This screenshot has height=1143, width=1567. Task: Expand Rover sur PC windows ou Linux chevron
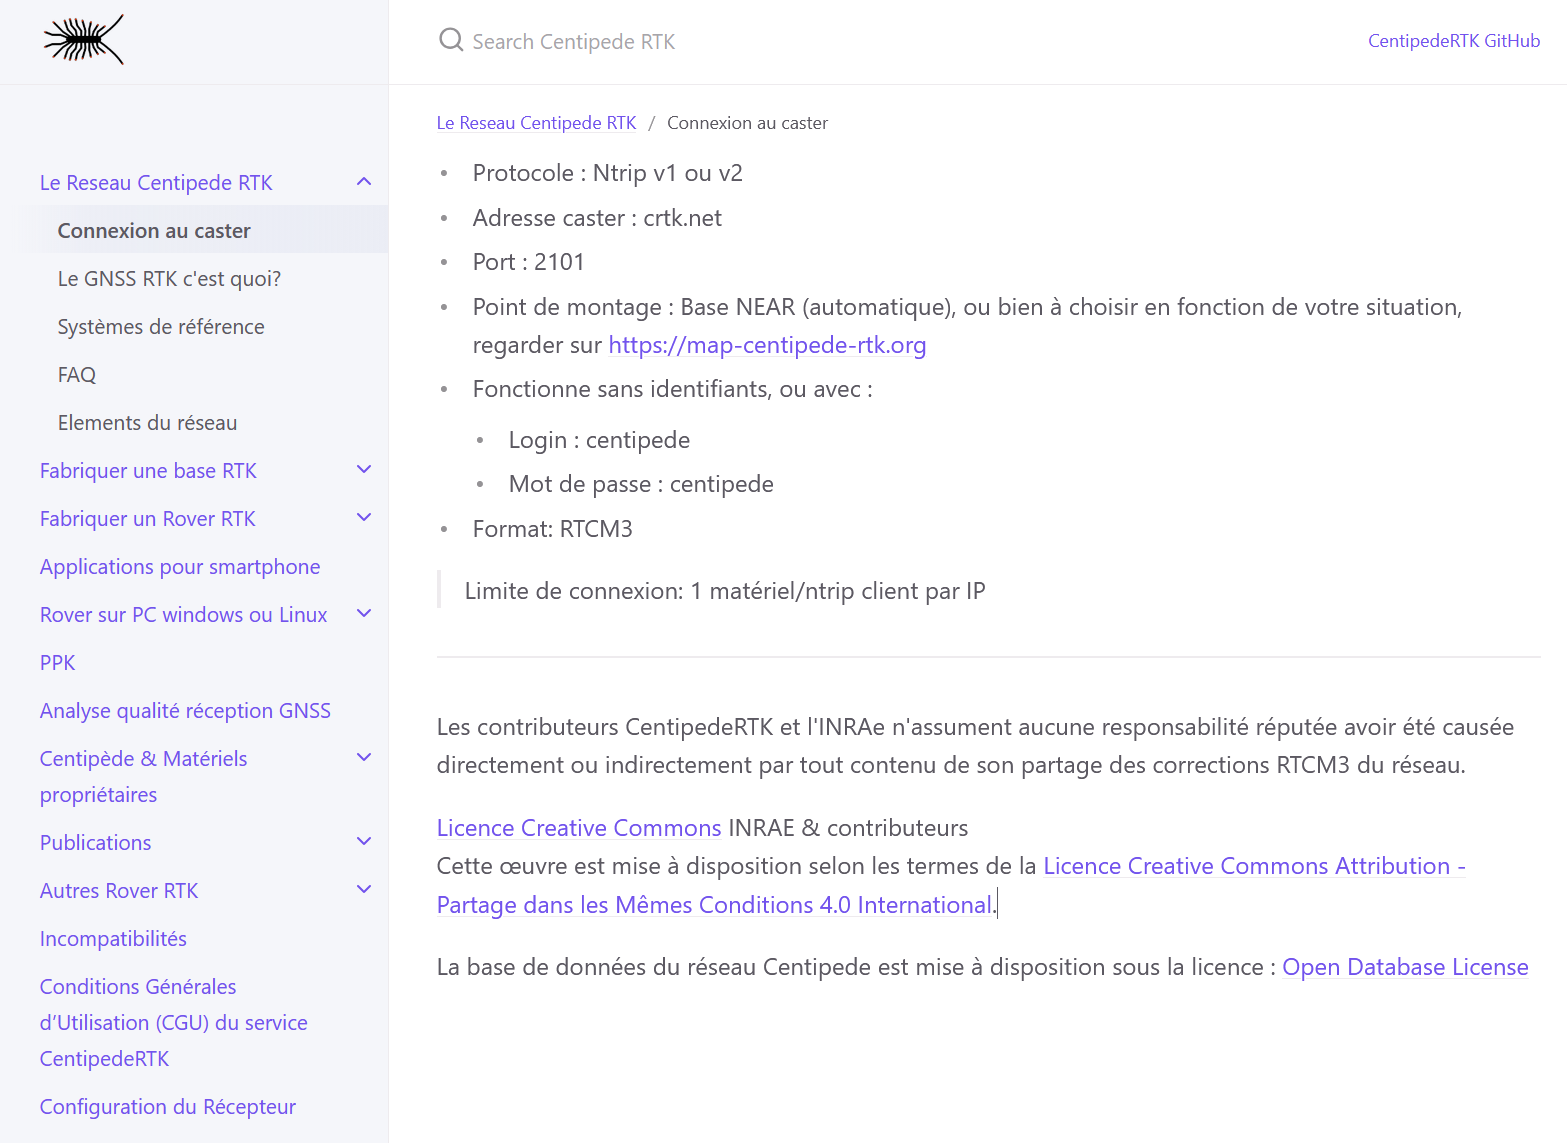coord(364,614)
